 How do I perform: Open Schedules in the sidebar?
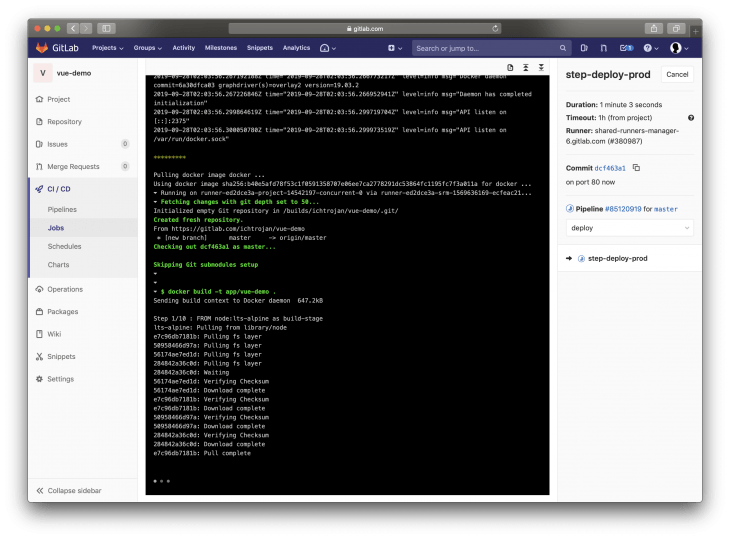tap(64, 246)
